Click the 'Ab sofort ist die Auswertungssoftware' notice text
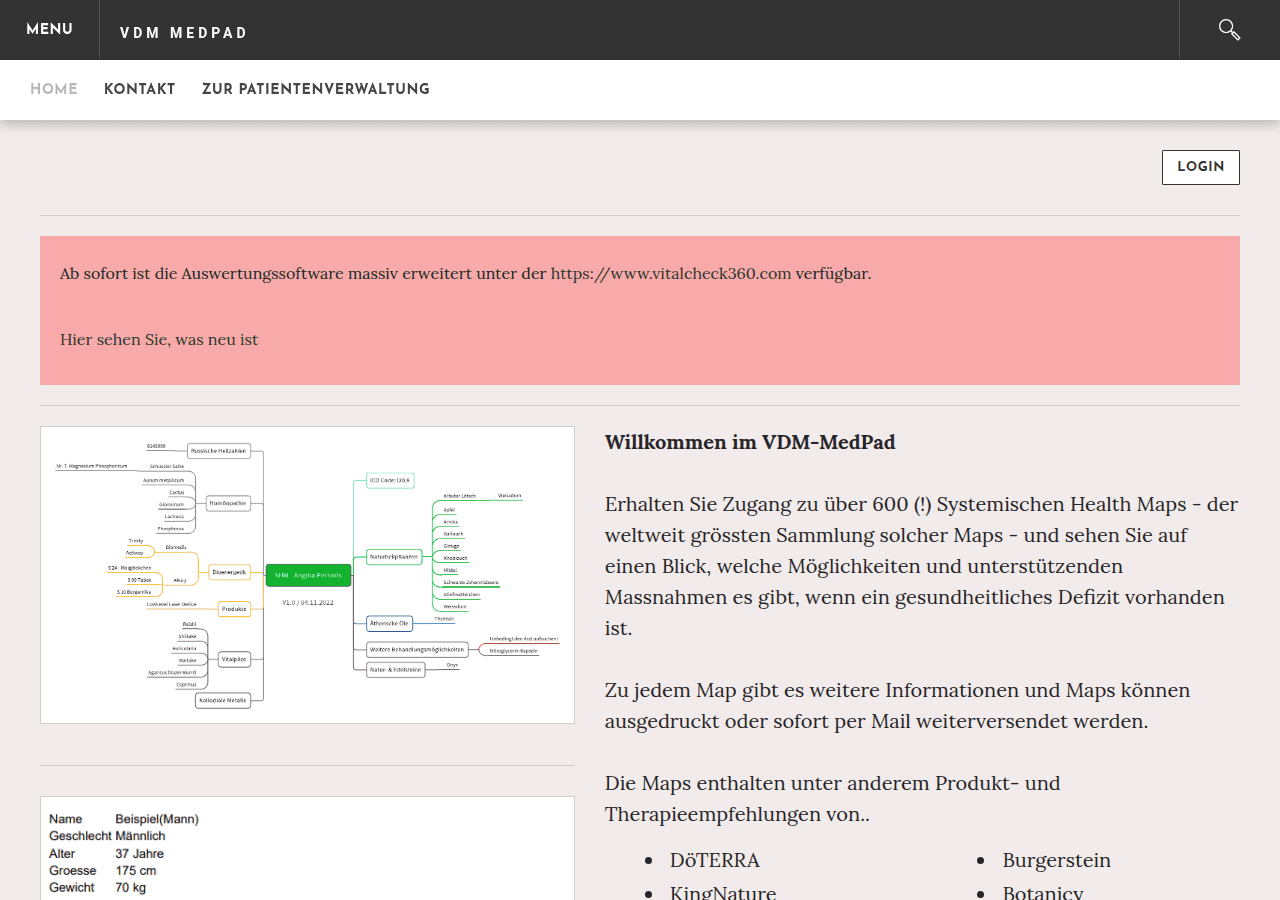Viewport: 1280px width, 900px height. [466, 273]
